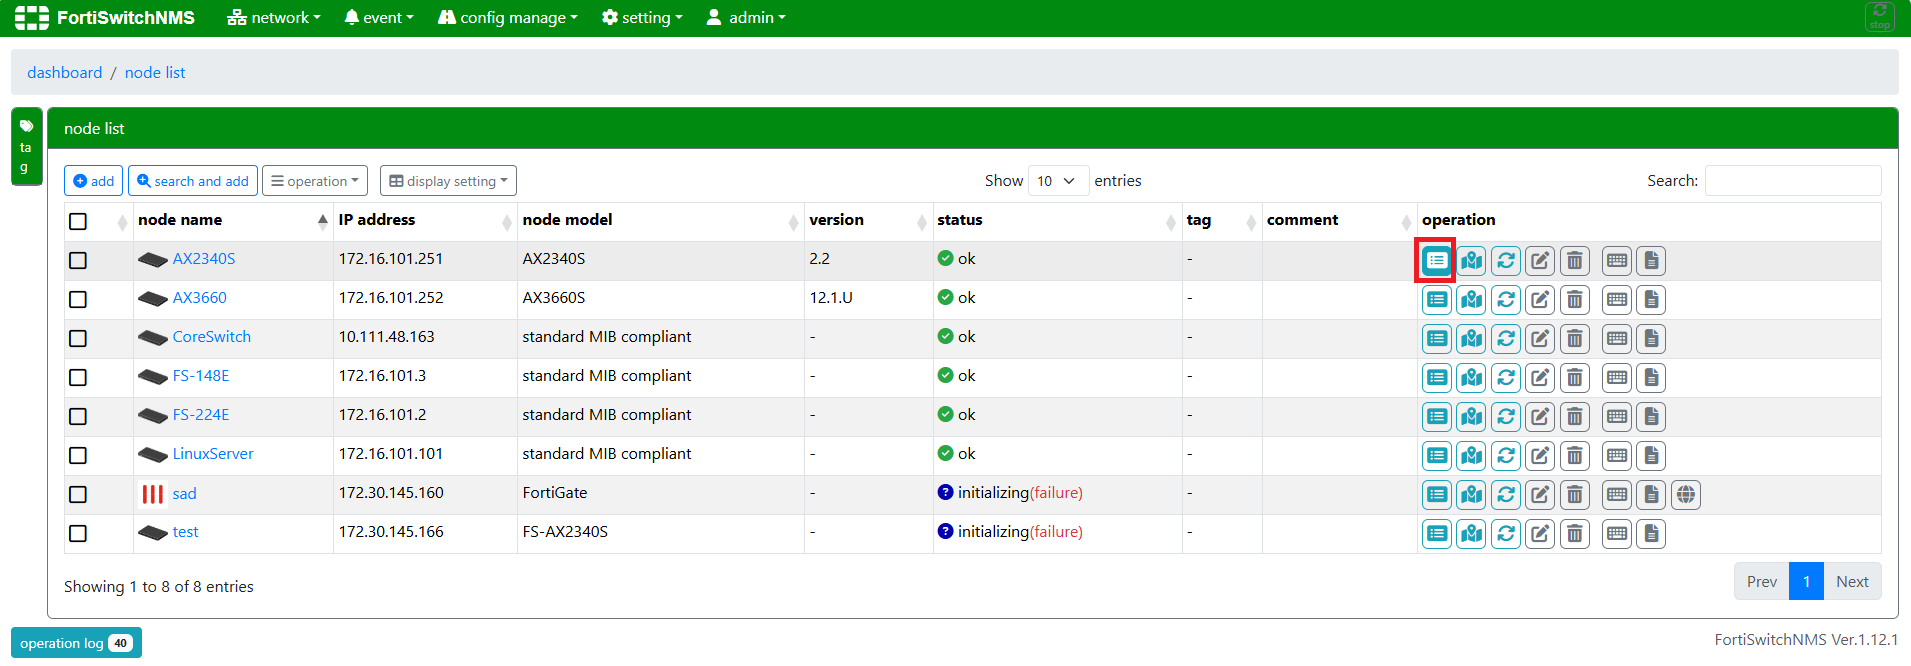Open the config manage menu
The width and height of the screenshot is (1911, 666).
click(508, 18)
